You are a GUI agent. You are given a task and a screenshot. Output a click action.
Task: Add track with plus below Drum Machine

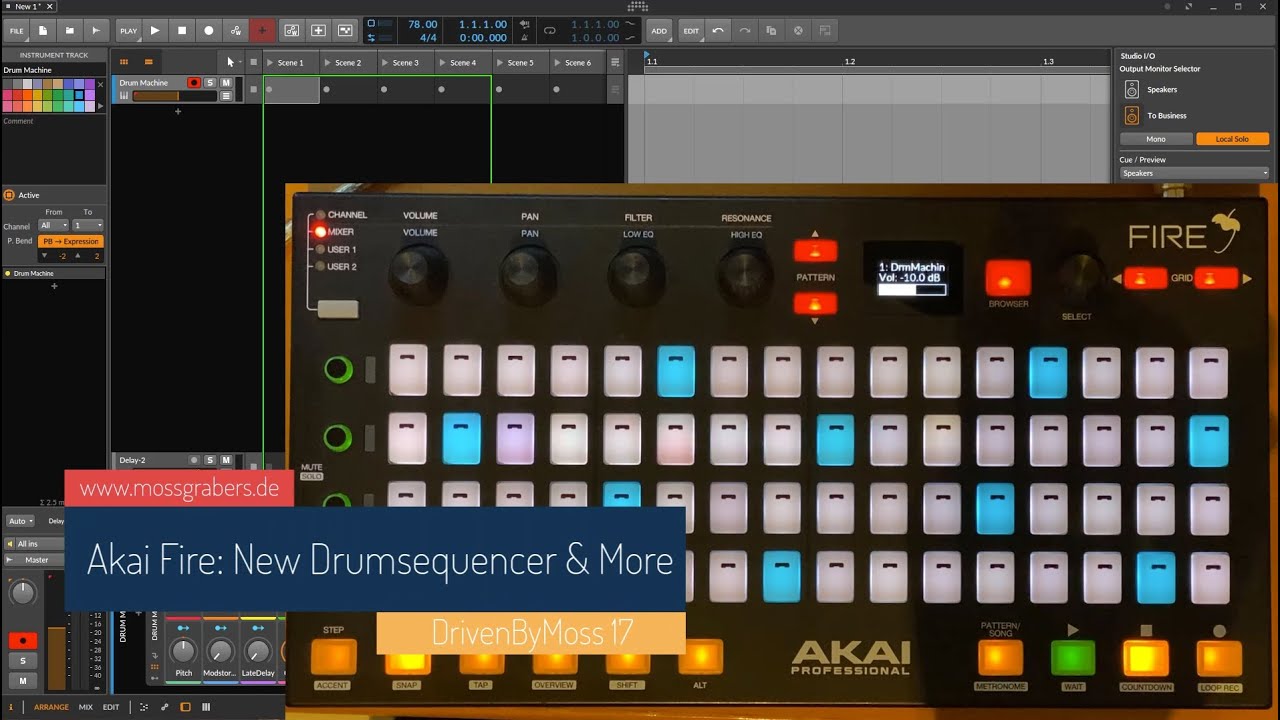[178, 111]
